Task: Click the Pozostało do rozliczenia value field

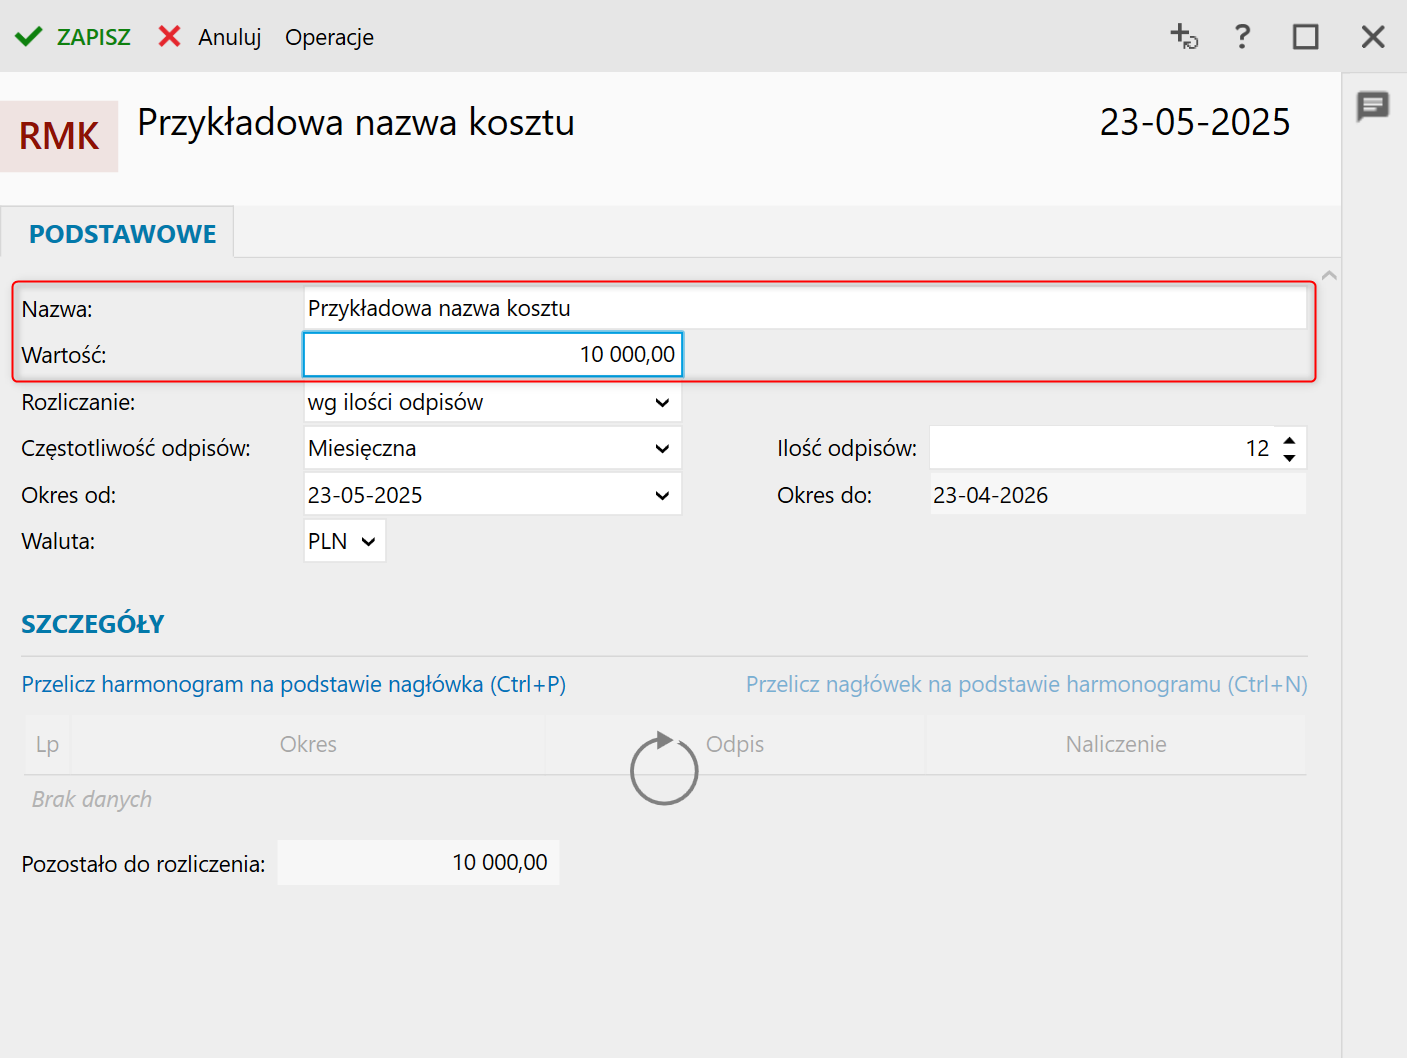Action: [x=418, y=862]
